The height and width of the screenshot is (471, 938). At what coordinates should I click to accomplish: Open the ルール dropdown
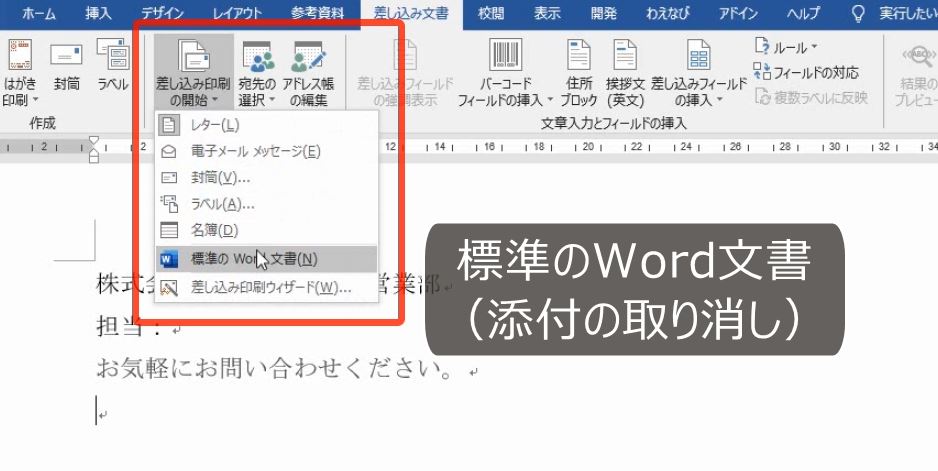786,47
